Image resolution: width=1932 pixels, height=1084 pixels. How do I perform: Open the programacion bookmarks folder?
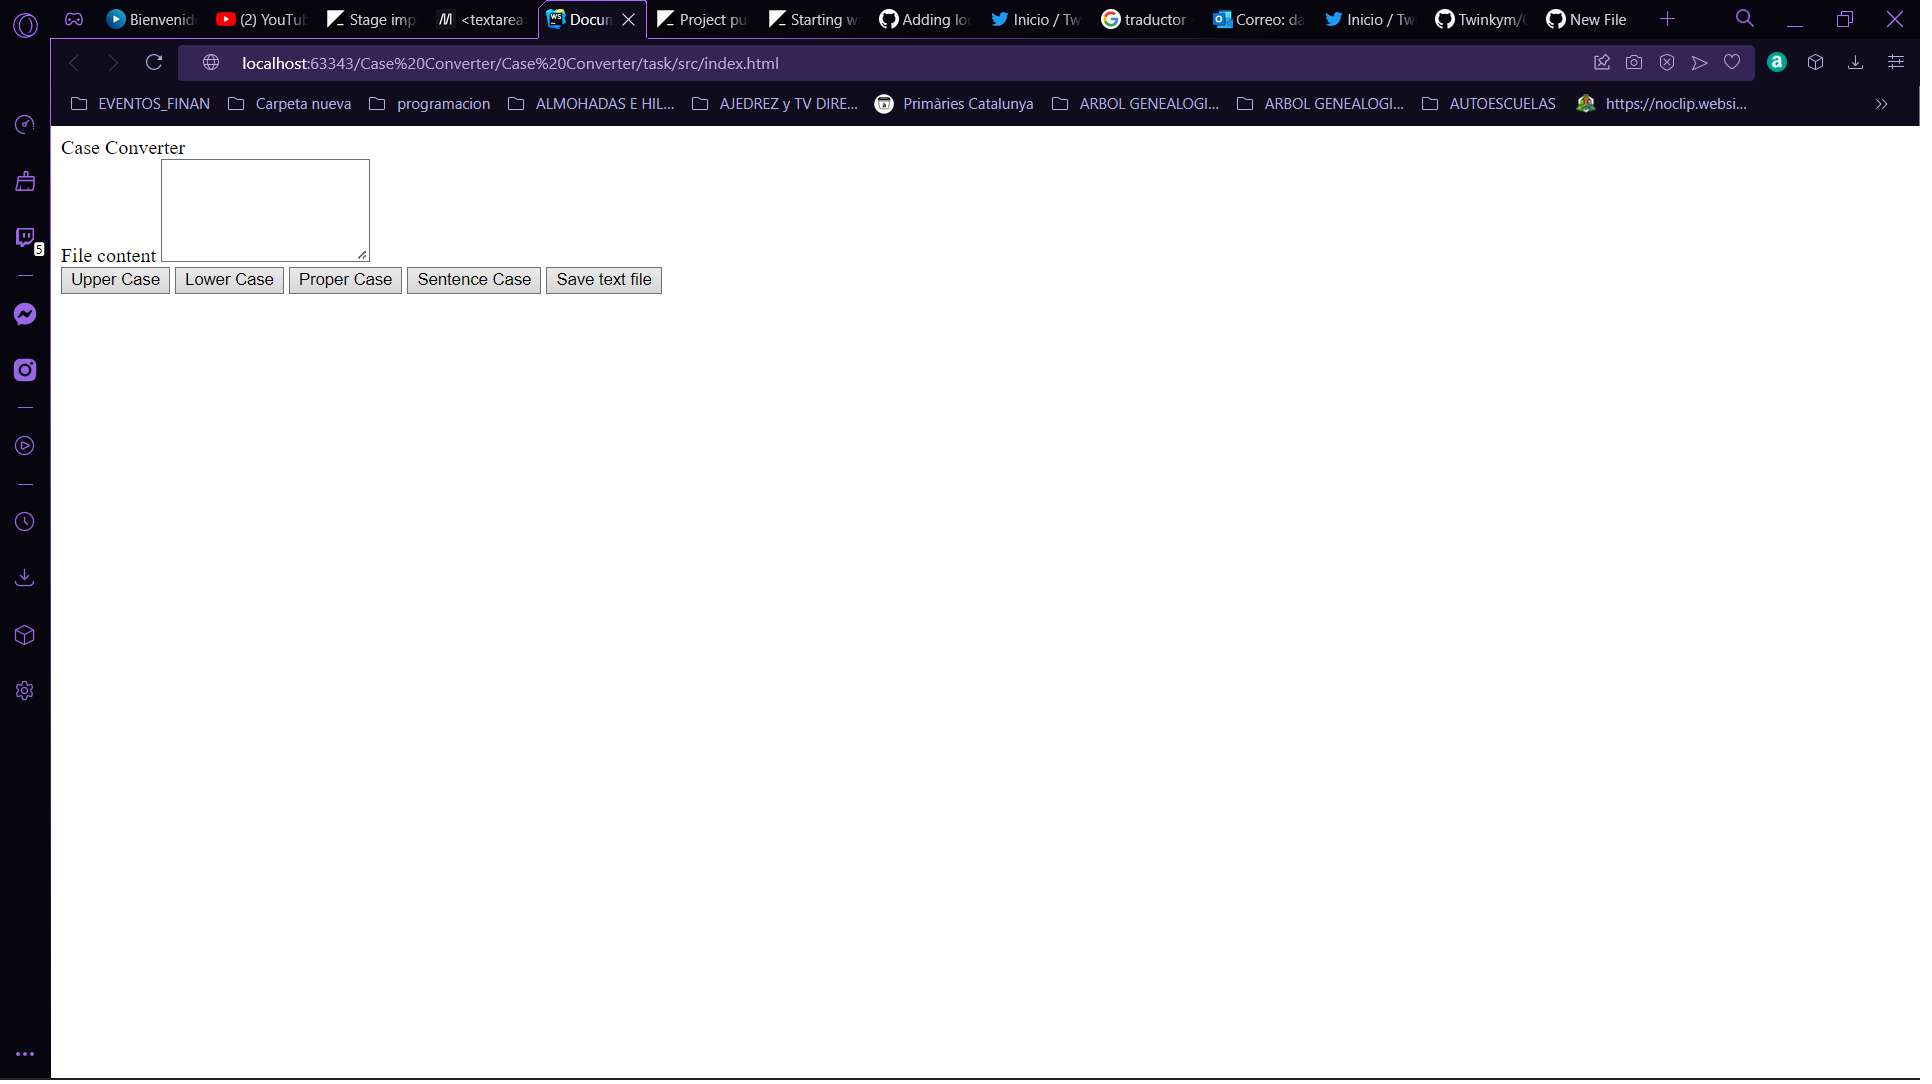tap(430, 104)
